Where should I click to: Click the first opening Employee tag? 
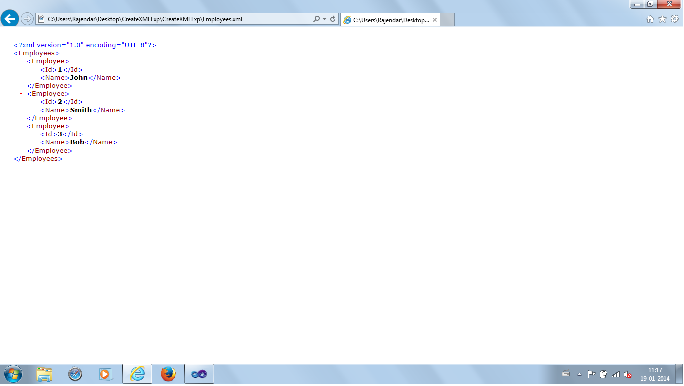click(48, 61)
